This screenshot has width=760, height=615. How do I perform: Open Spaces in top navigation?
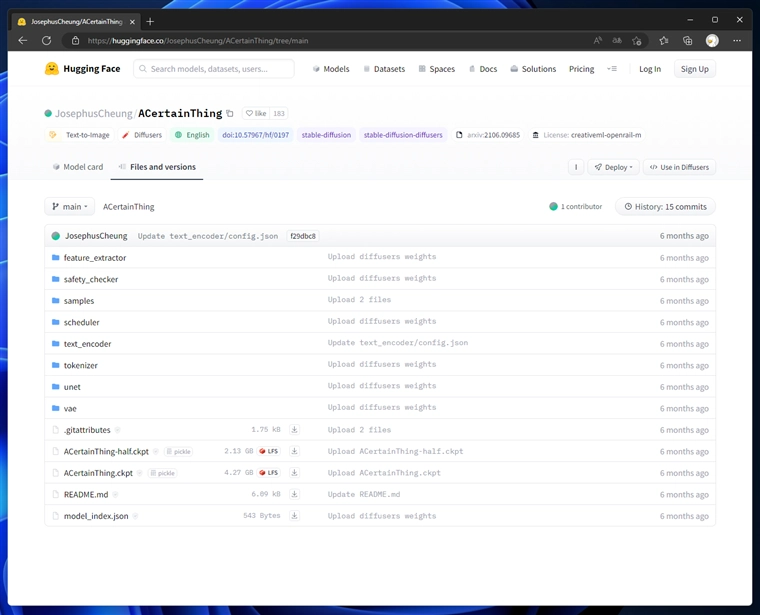[x=437, y=69]
